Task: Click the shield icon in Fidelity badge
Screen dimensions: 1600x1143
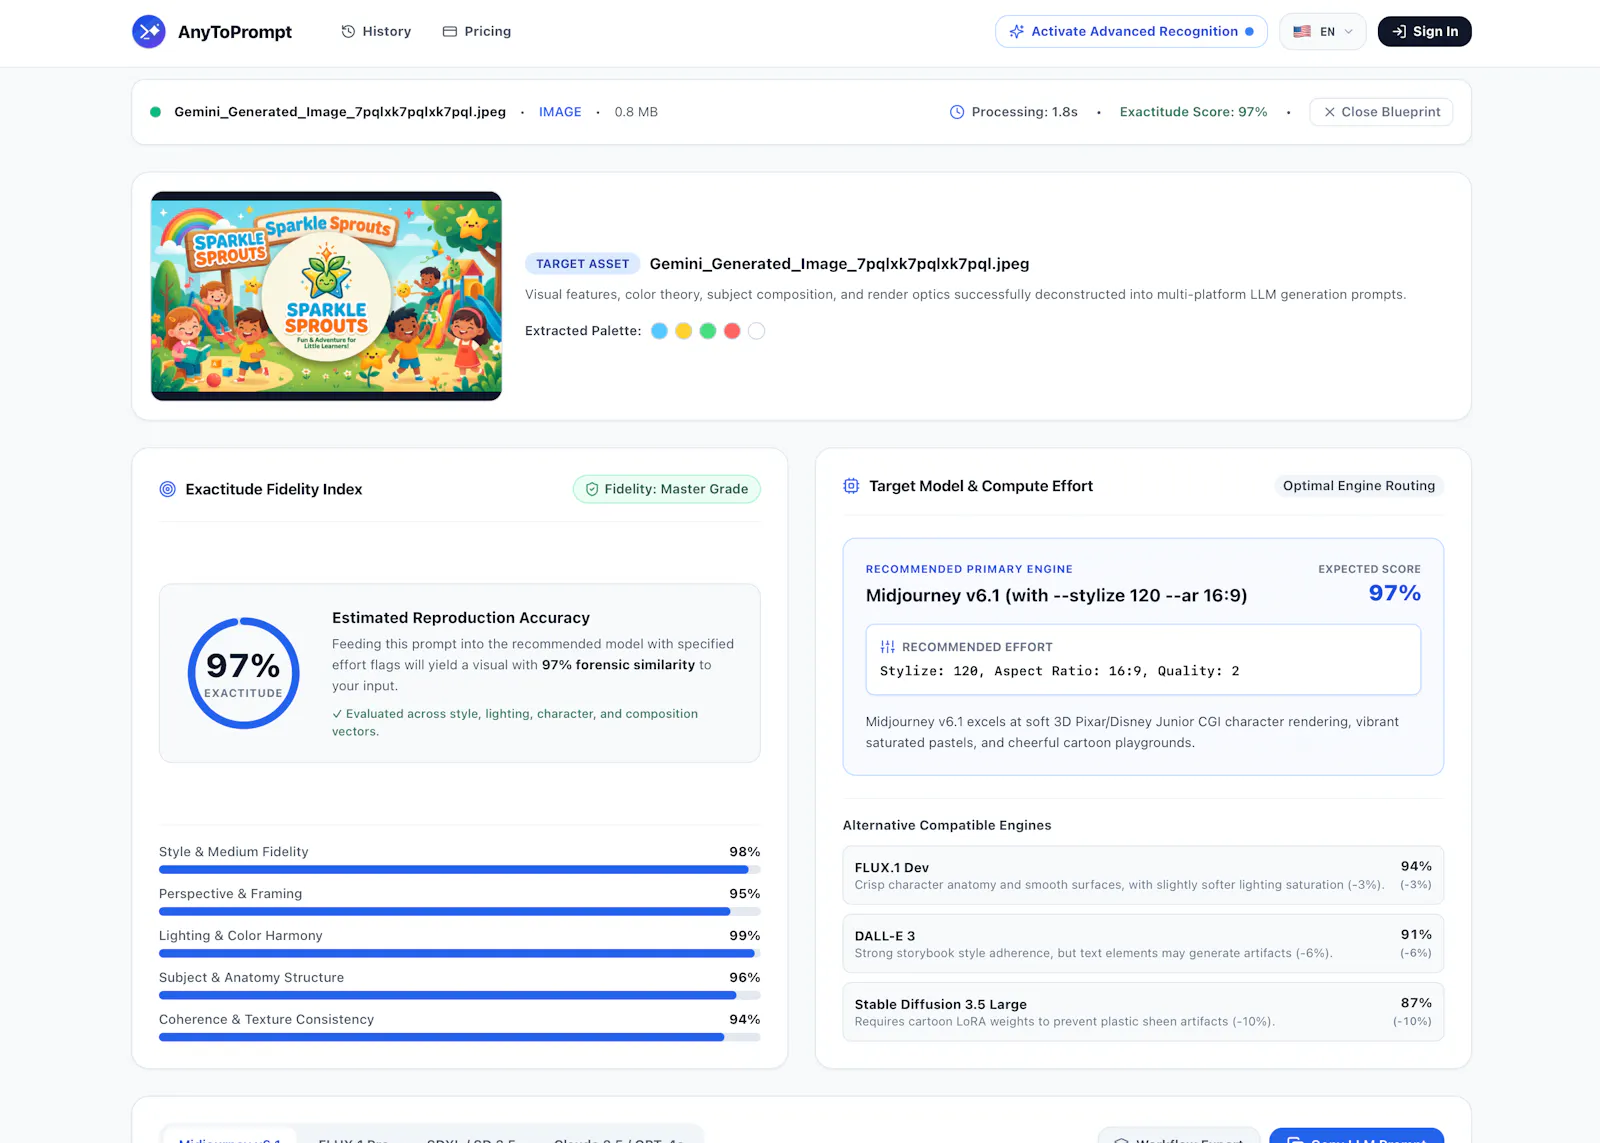Action: coord(592,489)
